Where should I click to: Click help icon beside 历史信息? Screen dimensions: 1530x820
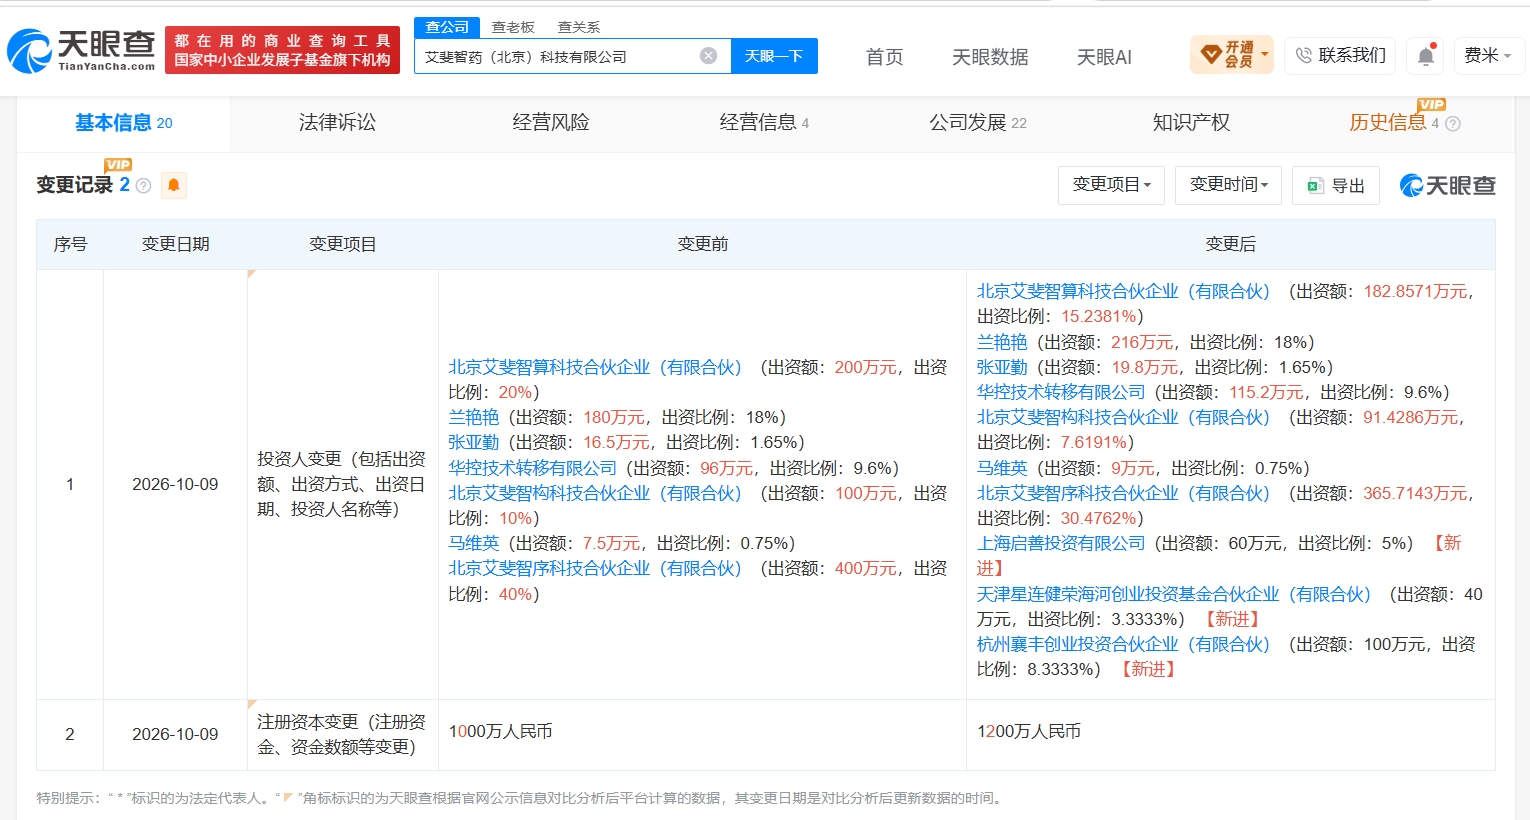pyautogui.click(x=1452, y=124)
